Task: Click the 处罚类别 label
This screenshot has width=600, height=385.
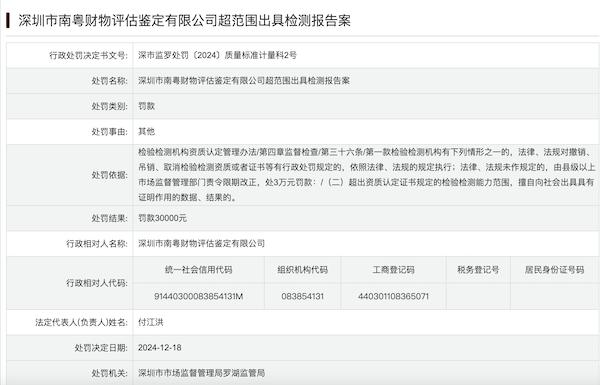Action: click(x=109, y=106)
